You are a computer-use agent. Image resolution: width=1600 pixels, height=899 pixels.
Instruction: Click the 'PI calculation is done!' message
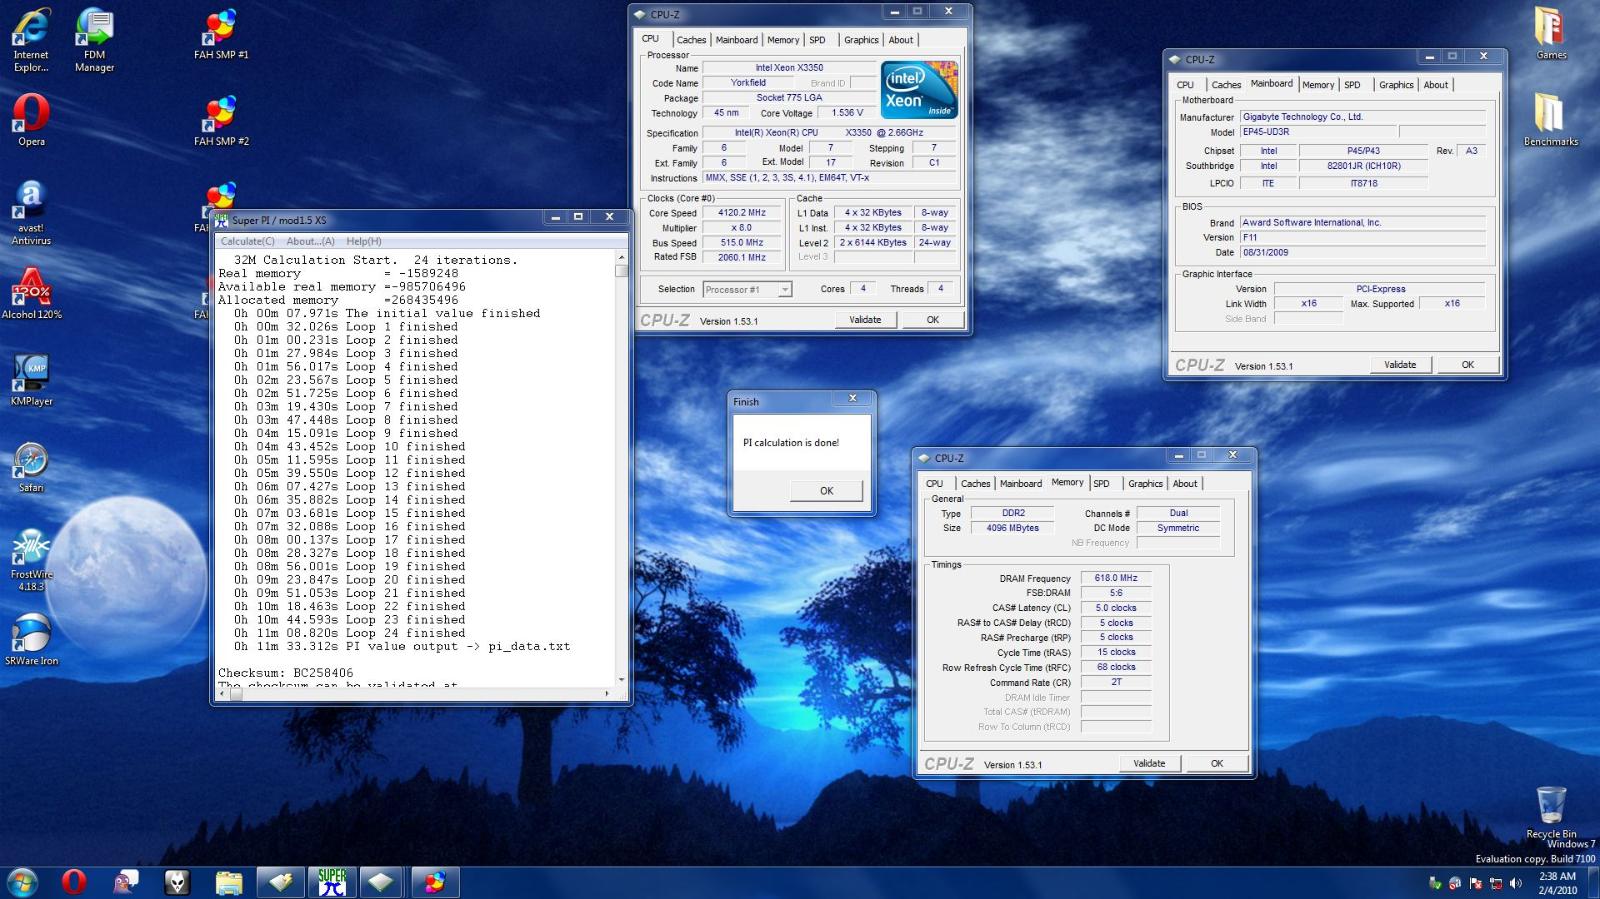coord(791,443)
